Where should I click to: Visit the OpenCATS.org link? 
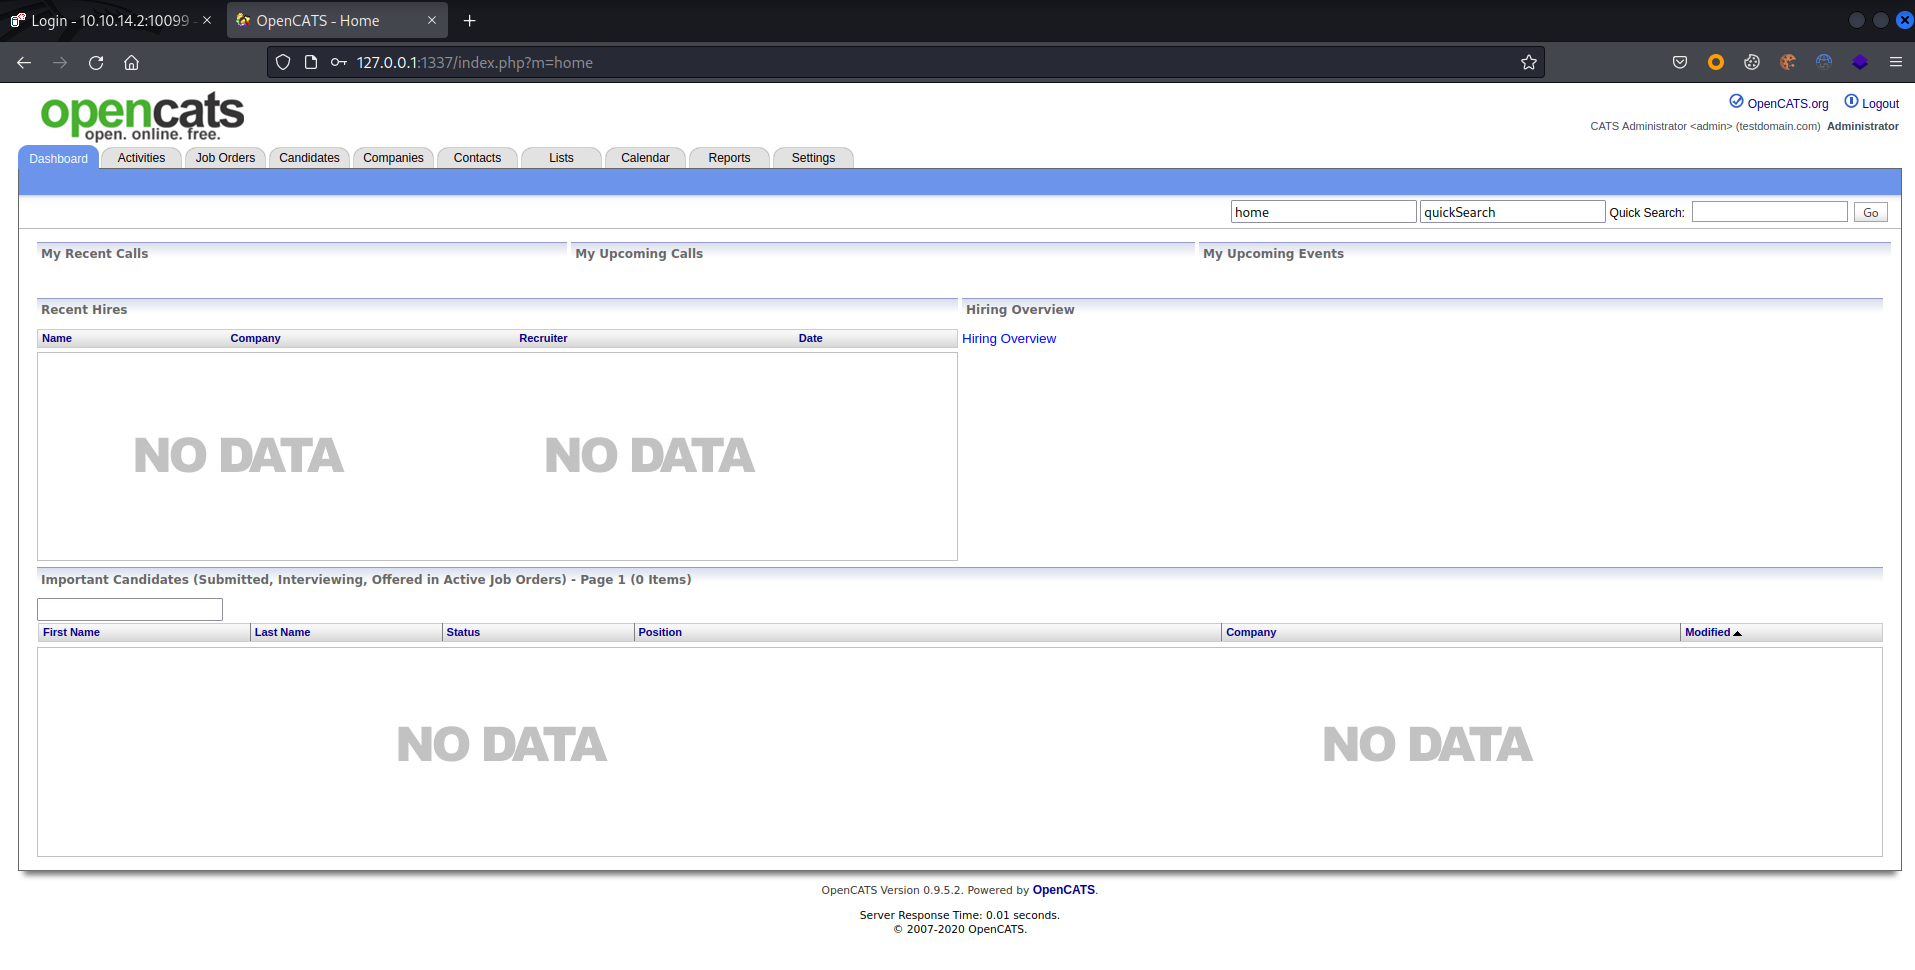(x=1787, y=104)
